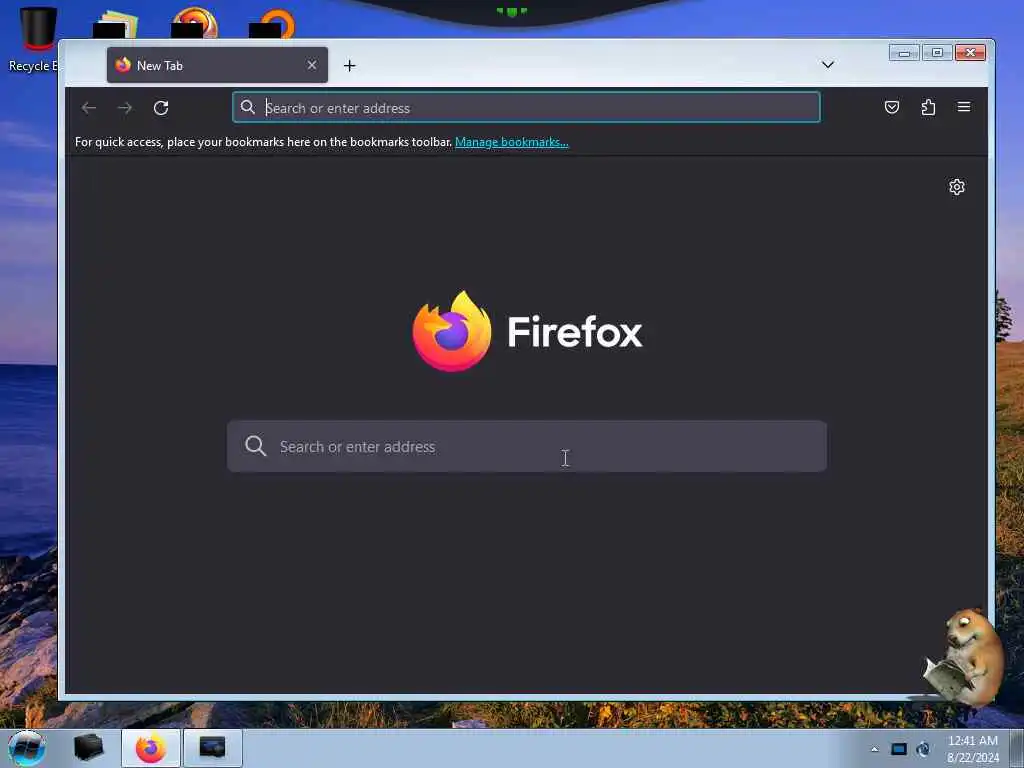Minimize the Firefox window
The image size is (1024, 768).
pyautogui.click(x=904, y=53)
